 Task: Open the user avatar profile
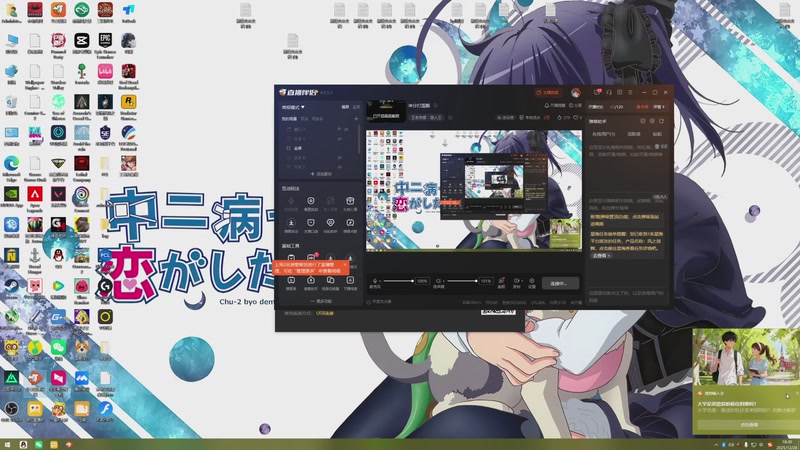point(576,92)
